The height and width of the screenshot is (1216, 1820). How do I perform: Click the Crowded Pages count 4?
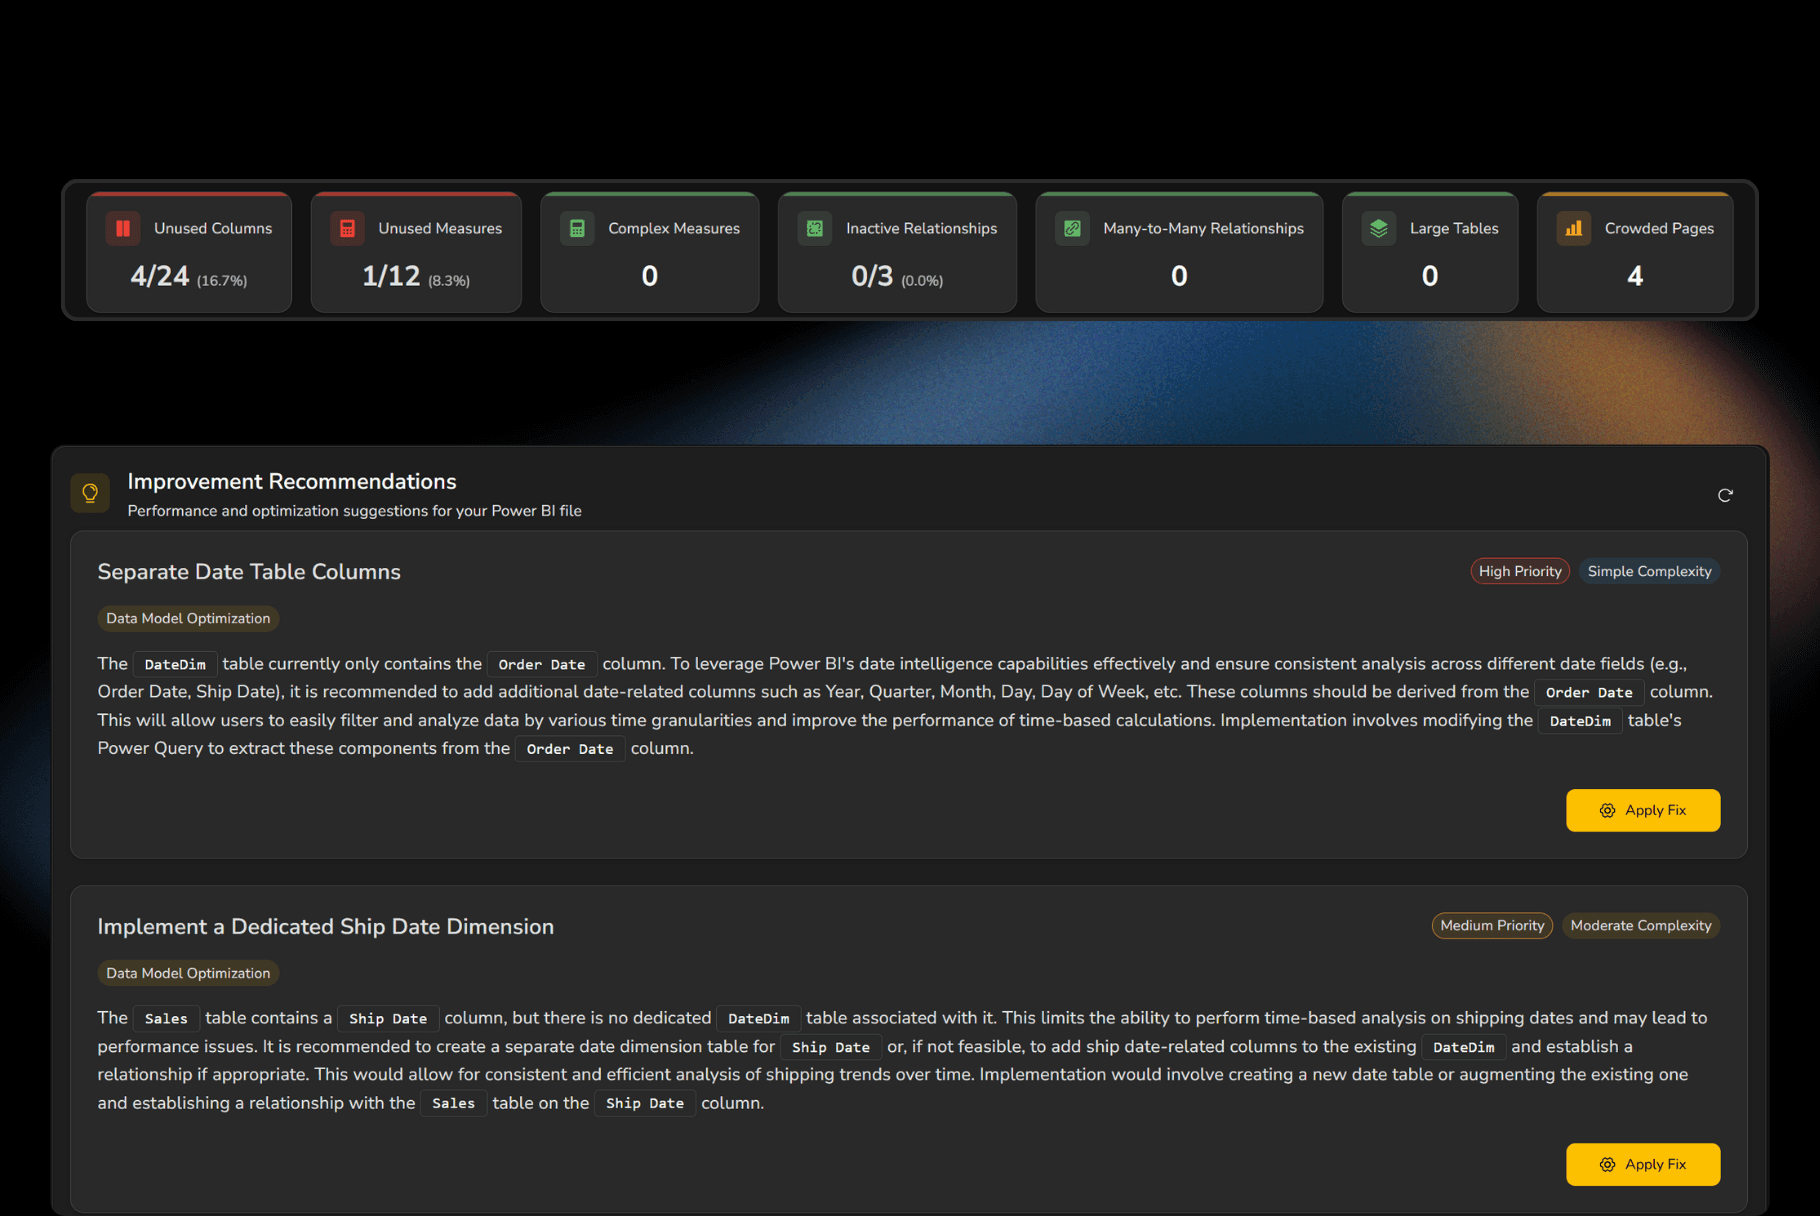(x=1635, y=276)
